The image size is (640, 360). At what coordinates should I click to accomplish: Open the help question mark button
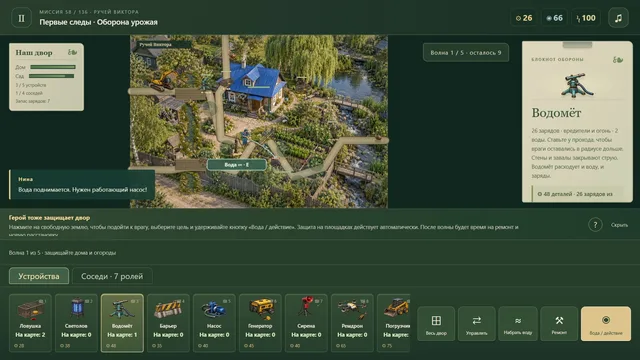pos(595,224)
